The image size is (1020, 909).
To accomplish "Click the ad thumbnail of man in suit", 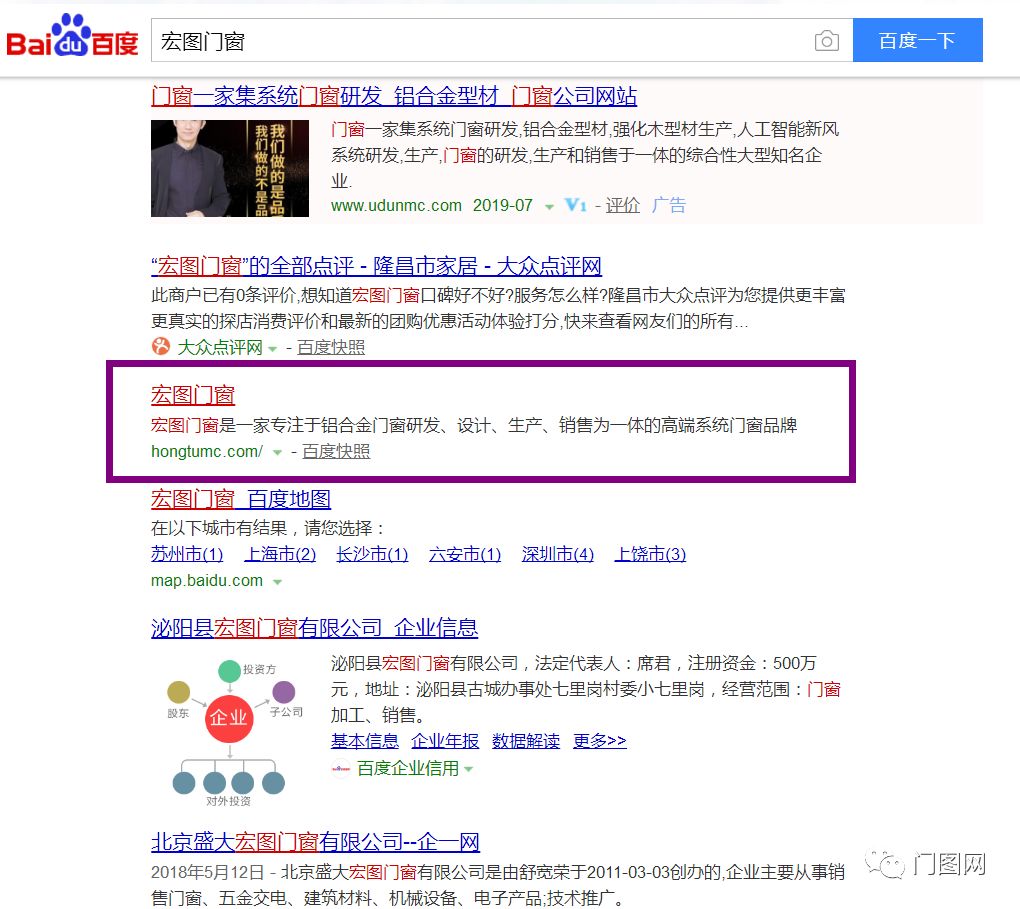I will pos(230,168).
